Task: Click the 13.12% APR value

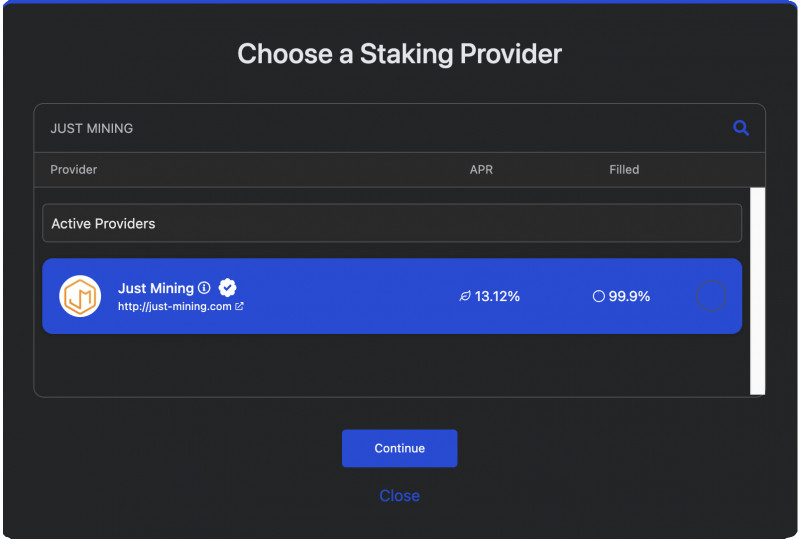Action: point(497,296)
